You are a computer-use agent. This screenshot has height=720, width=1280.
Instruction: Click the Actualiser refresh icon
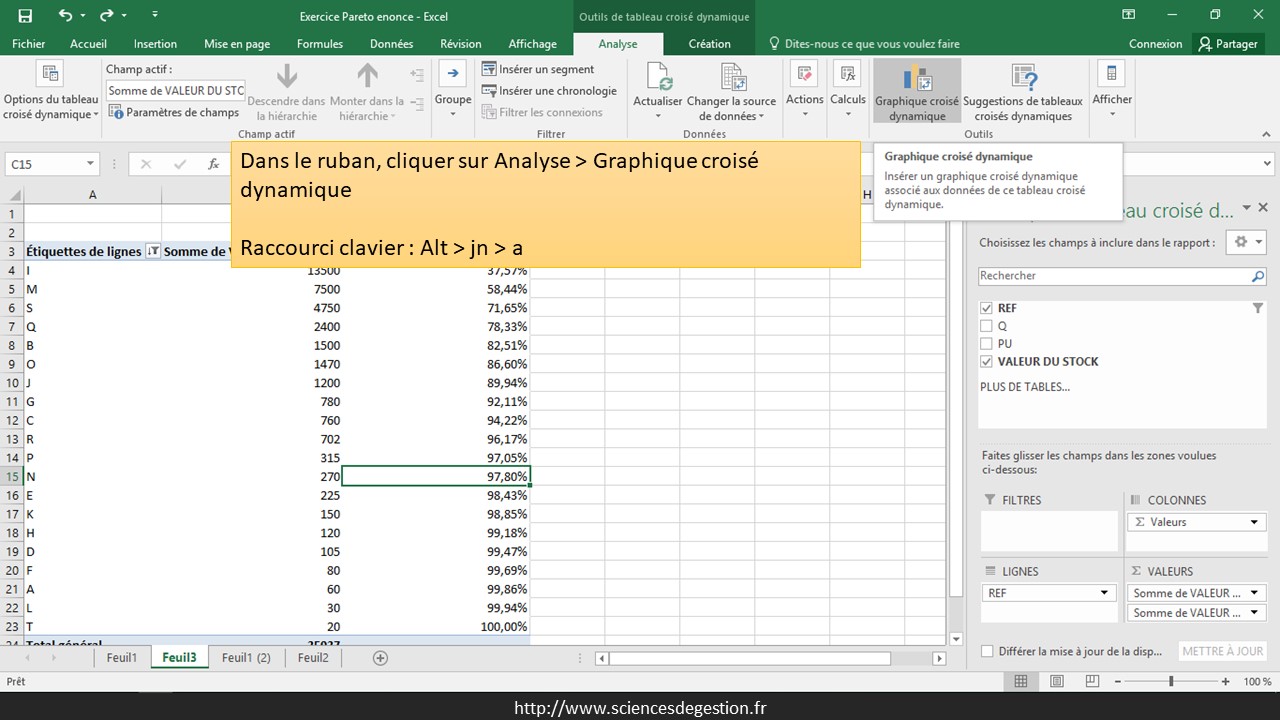pos(658,77)
